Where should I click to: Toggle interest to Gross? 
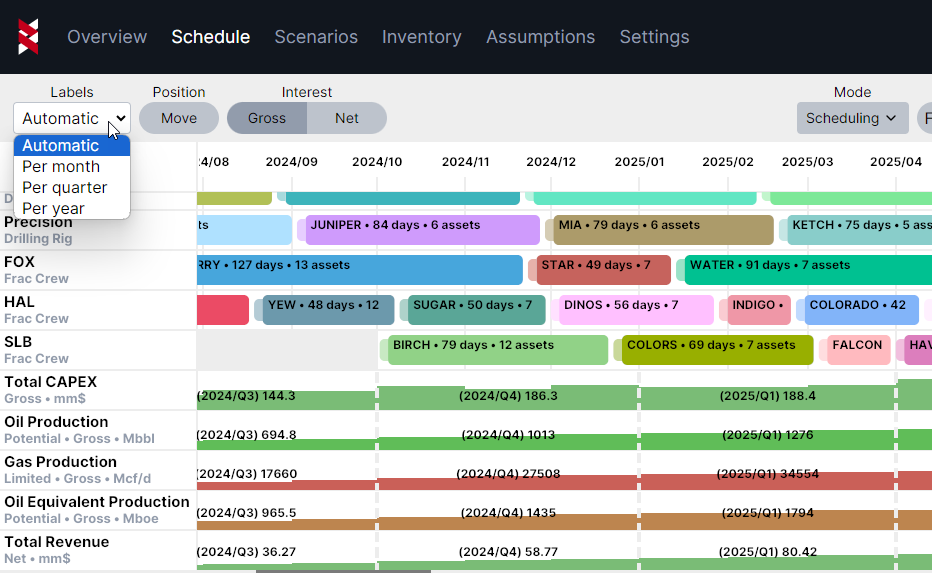[x=267, y=118]
